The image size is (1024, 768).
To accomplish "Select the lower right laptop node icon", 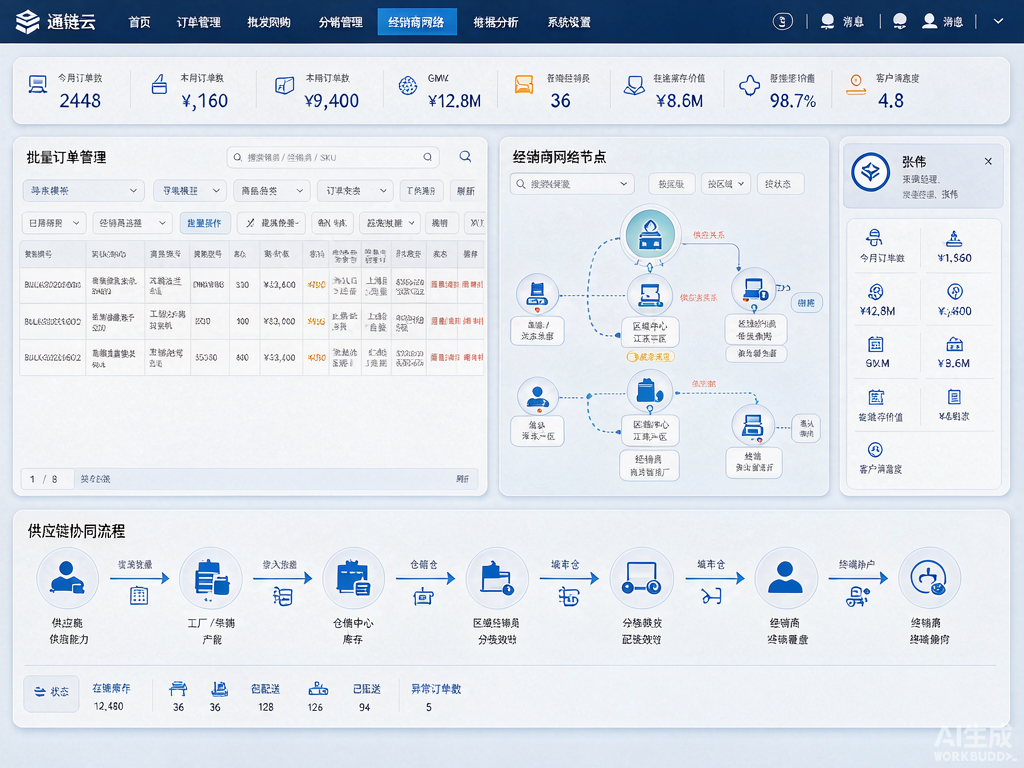I will tap(752, 426).
